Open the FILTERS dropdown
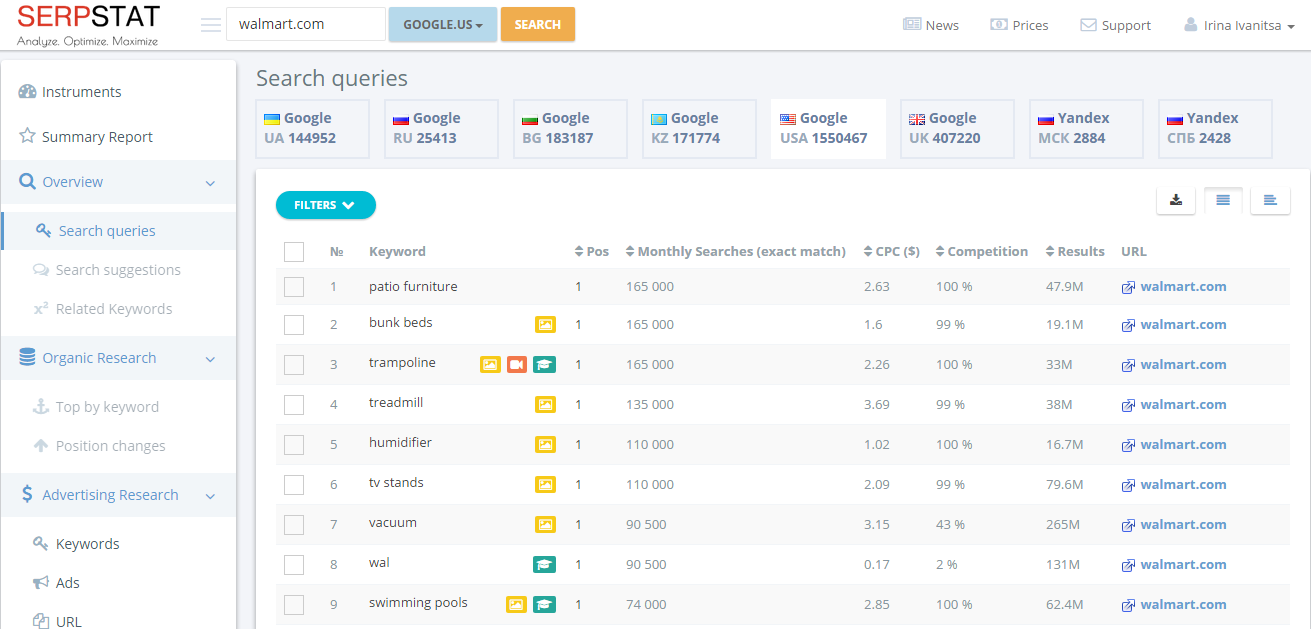1311x629 pixels. pos(325,205)
